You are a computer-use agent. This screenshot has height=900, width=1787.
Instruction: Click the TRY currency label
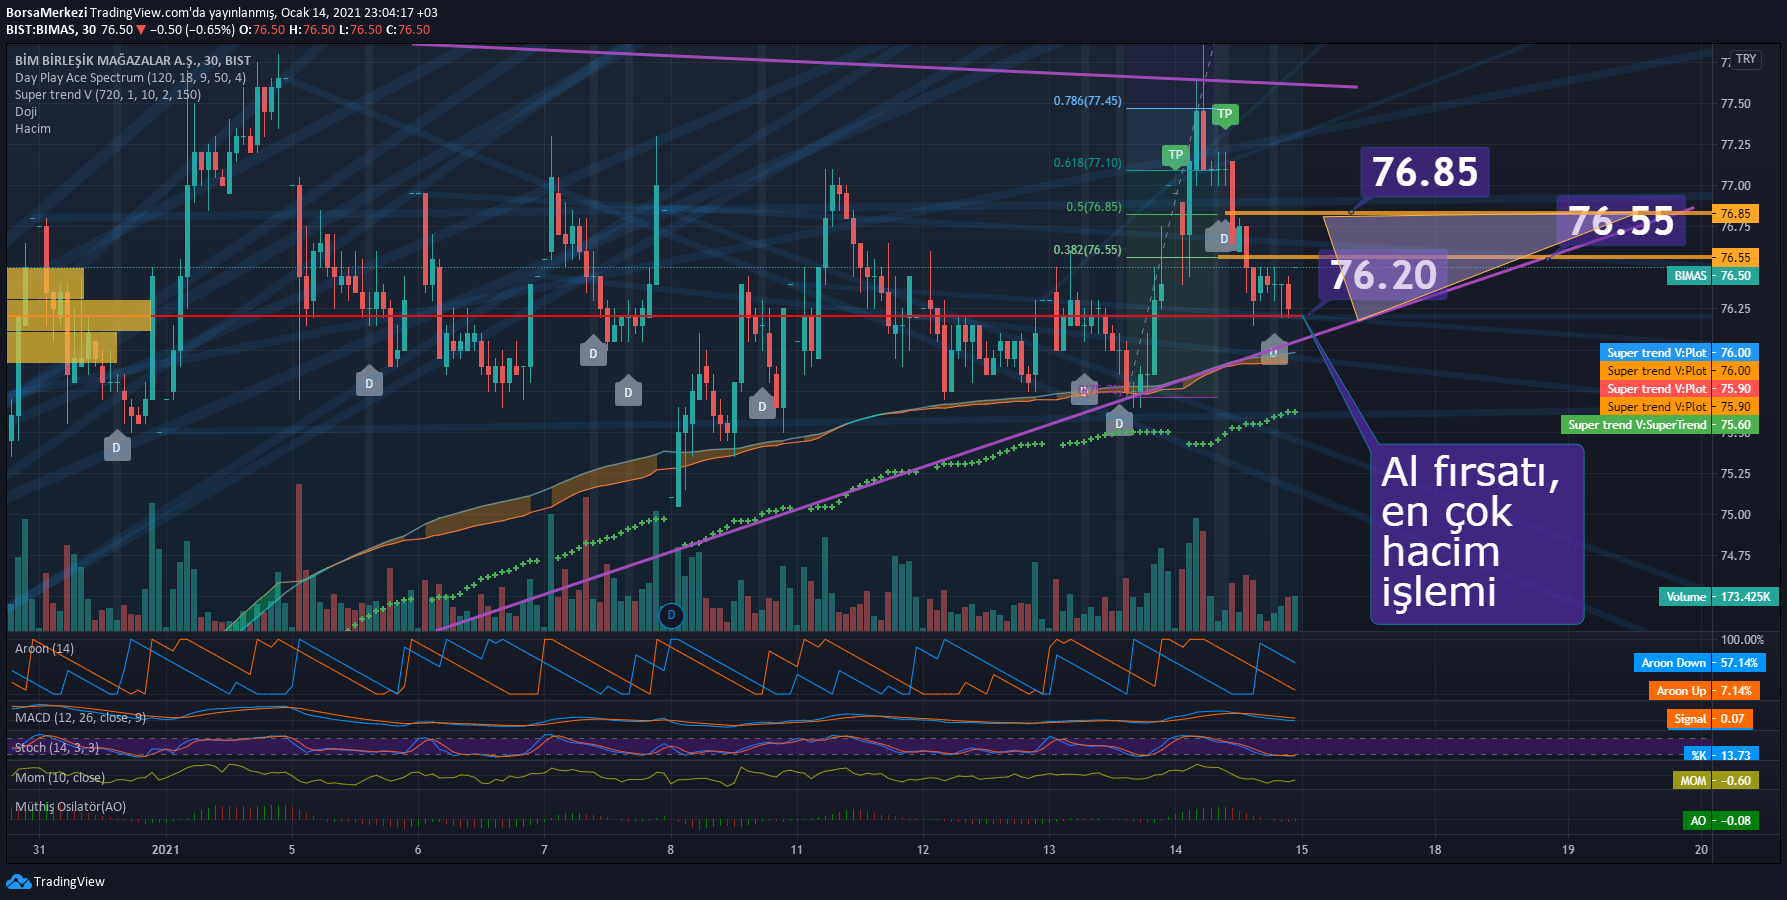1746,59
